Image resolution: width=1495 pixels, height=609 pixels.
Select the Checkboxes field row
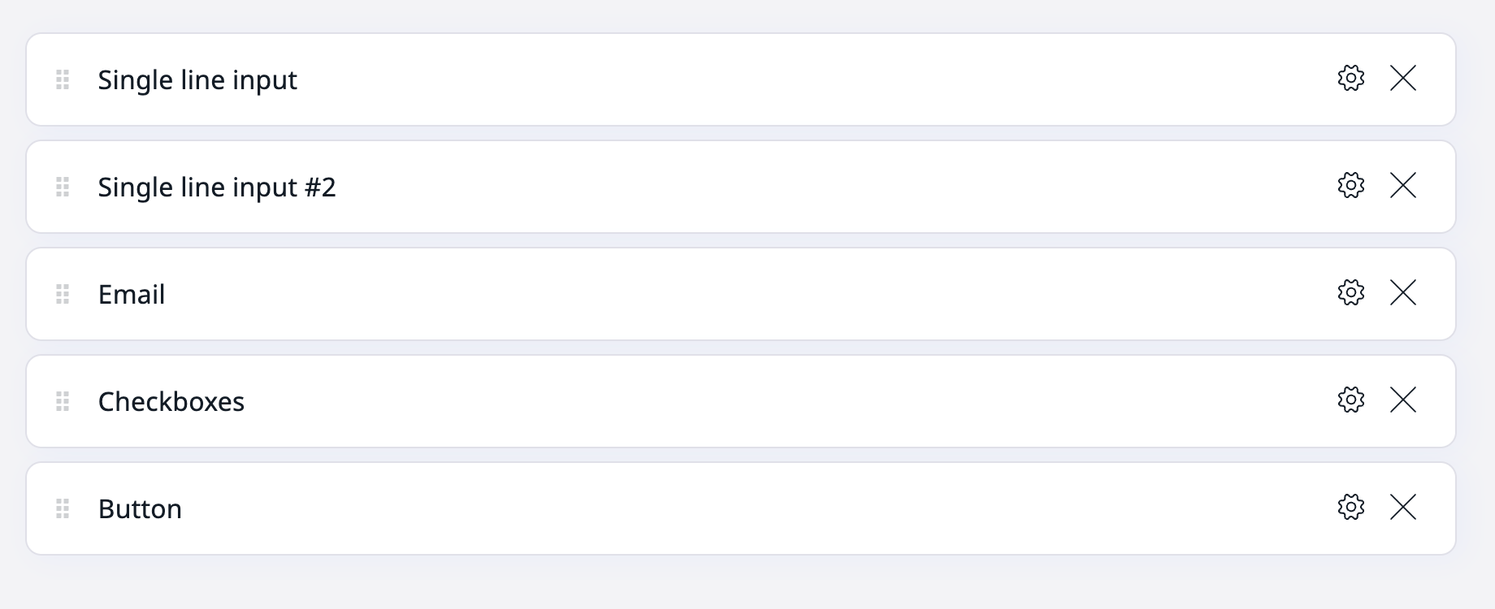700,401
